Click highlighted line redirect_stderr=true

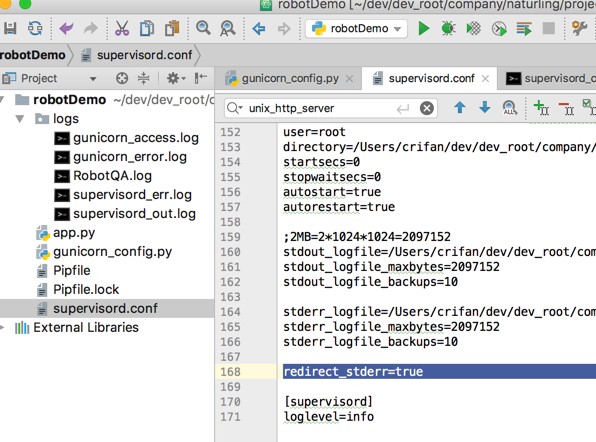[353, 372]
